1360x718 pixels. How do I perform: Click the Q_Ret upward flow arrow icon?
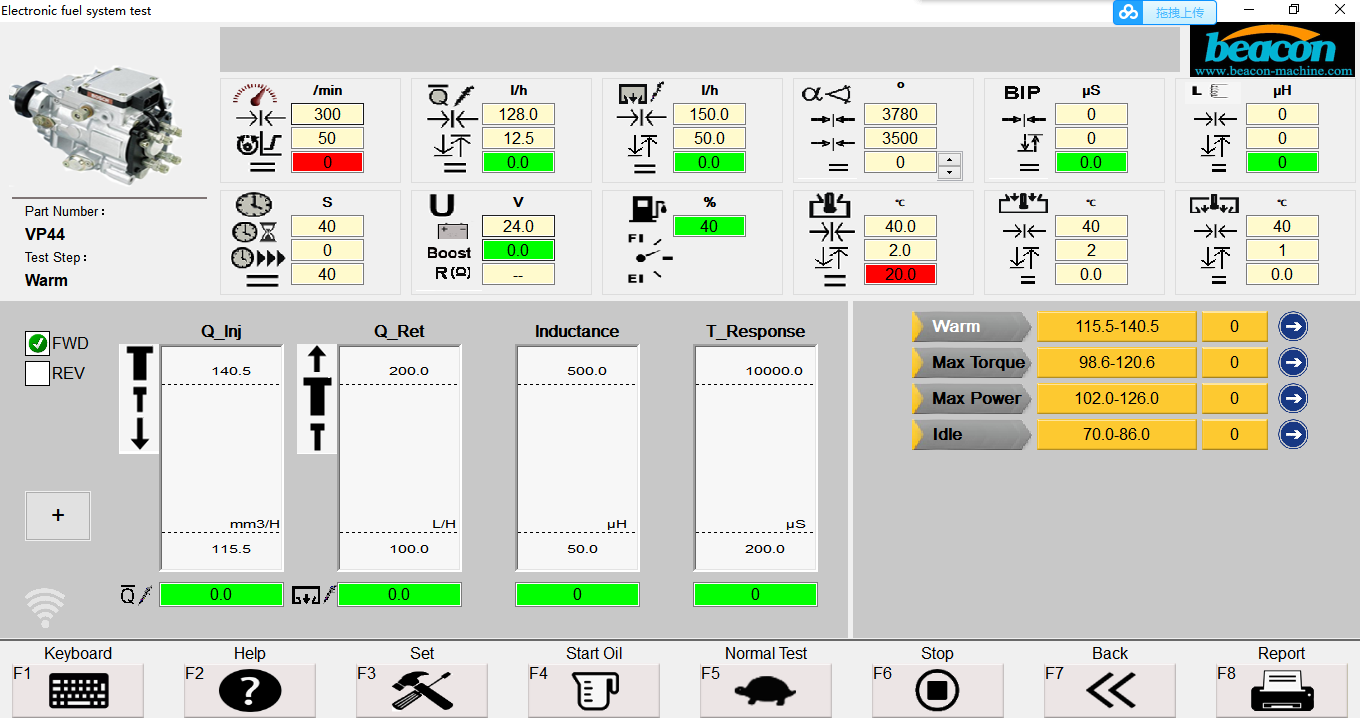pyautogui.click(x=317, y=398)
